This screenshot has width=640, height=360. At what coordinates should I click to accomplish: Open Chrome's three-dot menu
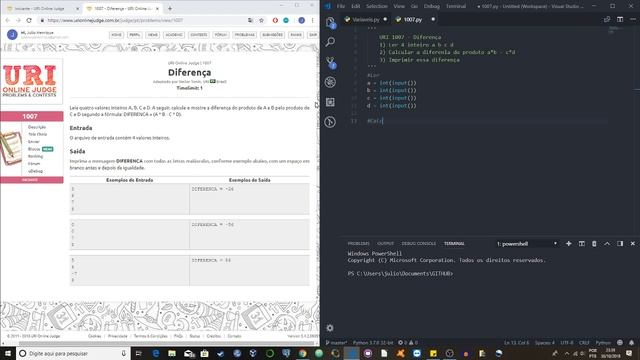click(x=313, y=20)
